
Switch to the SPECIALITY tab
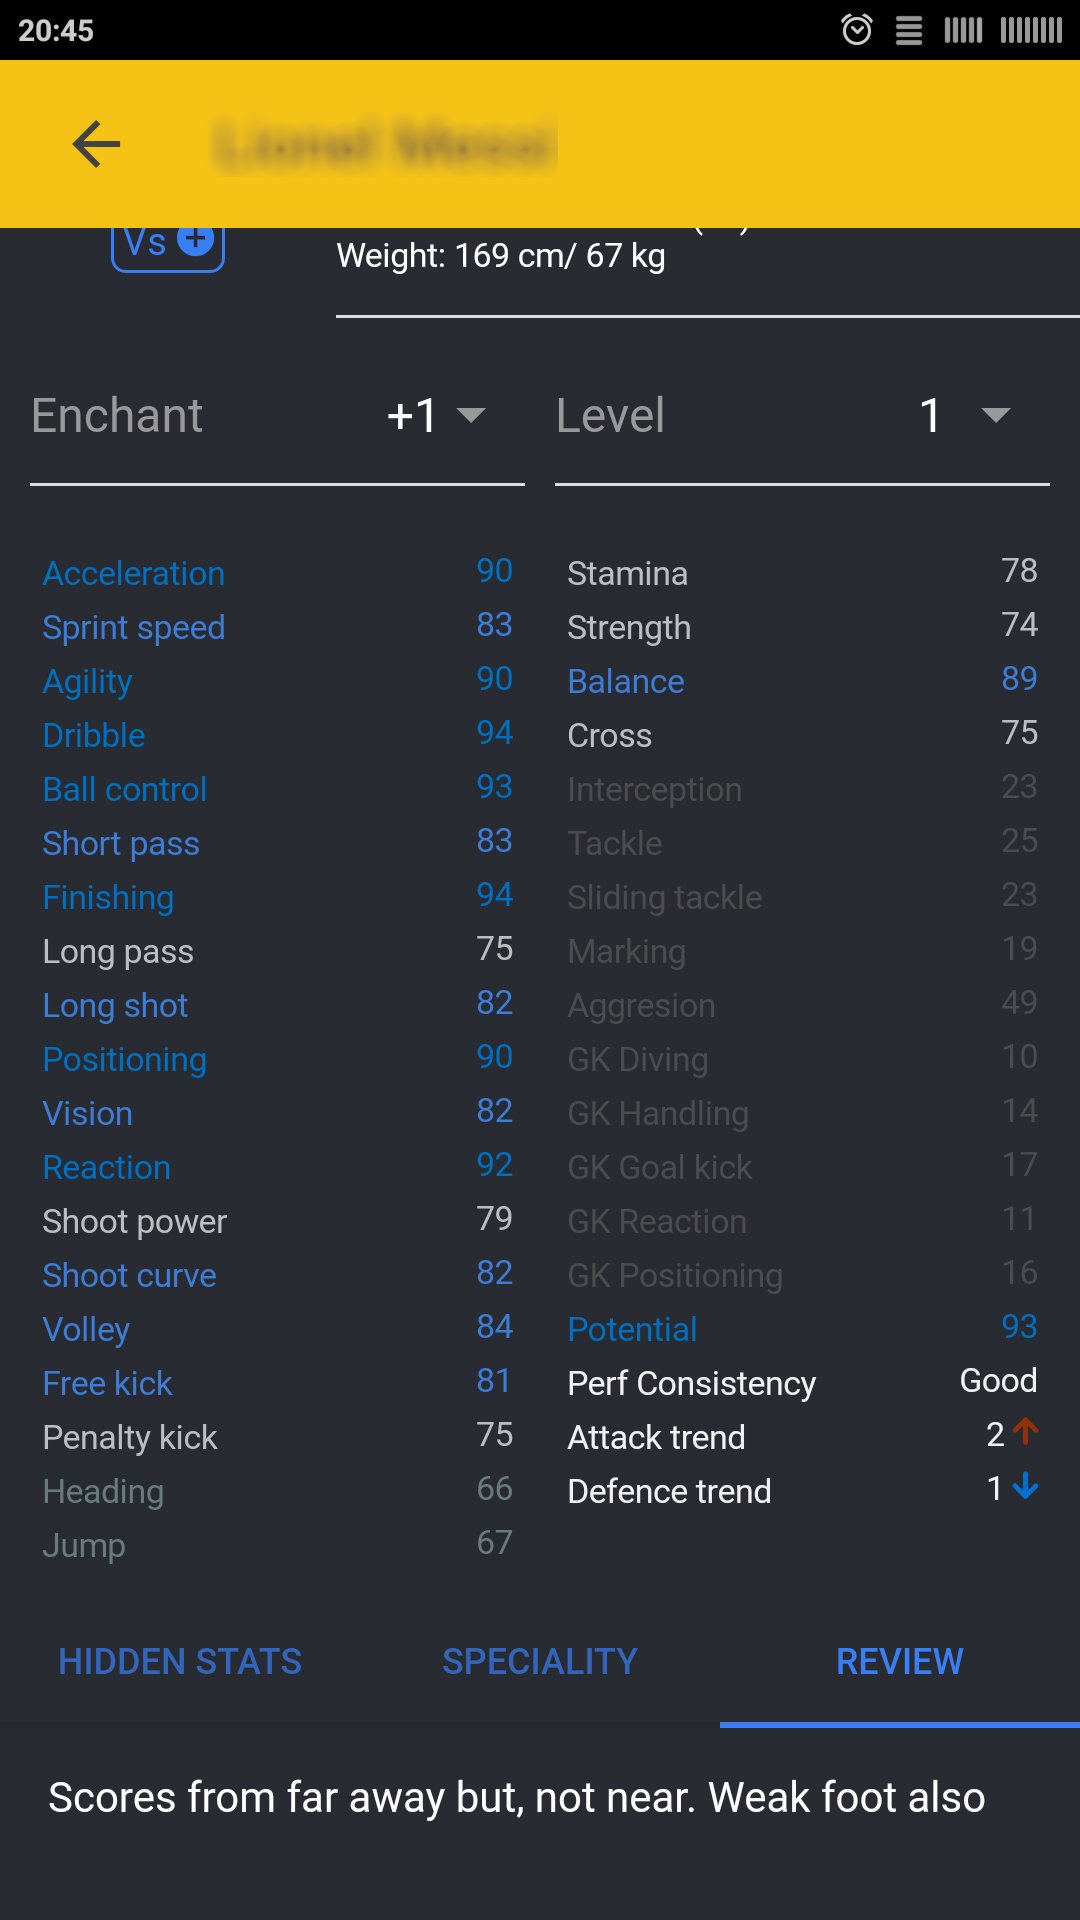click(x=540, y=1661)
